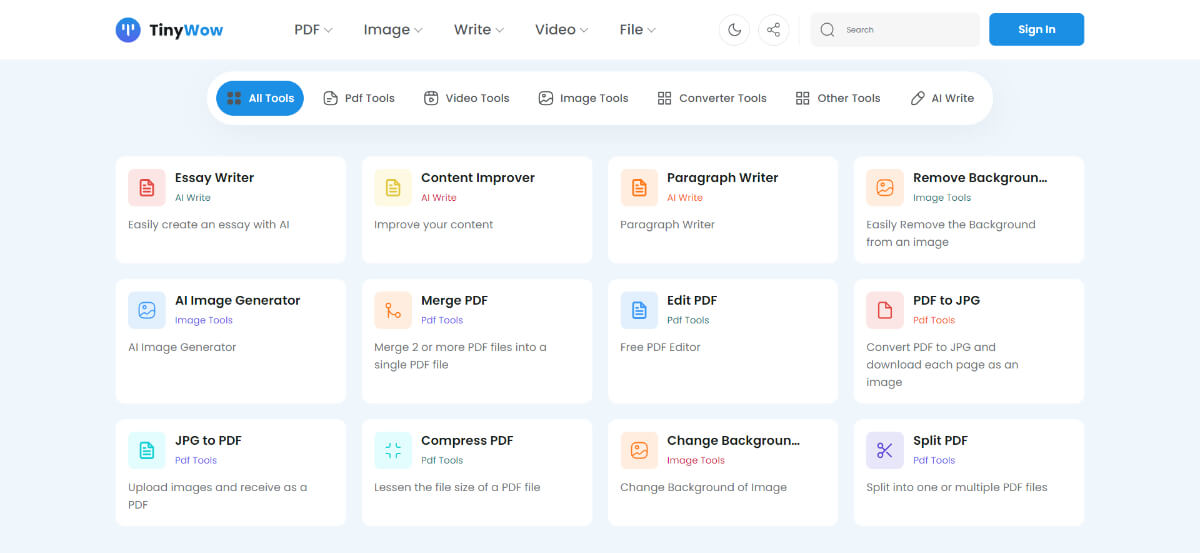Click the JPG to PDF icon
Screen dimensions: 1200x553
pyautogui.click(x=147, y=450)
